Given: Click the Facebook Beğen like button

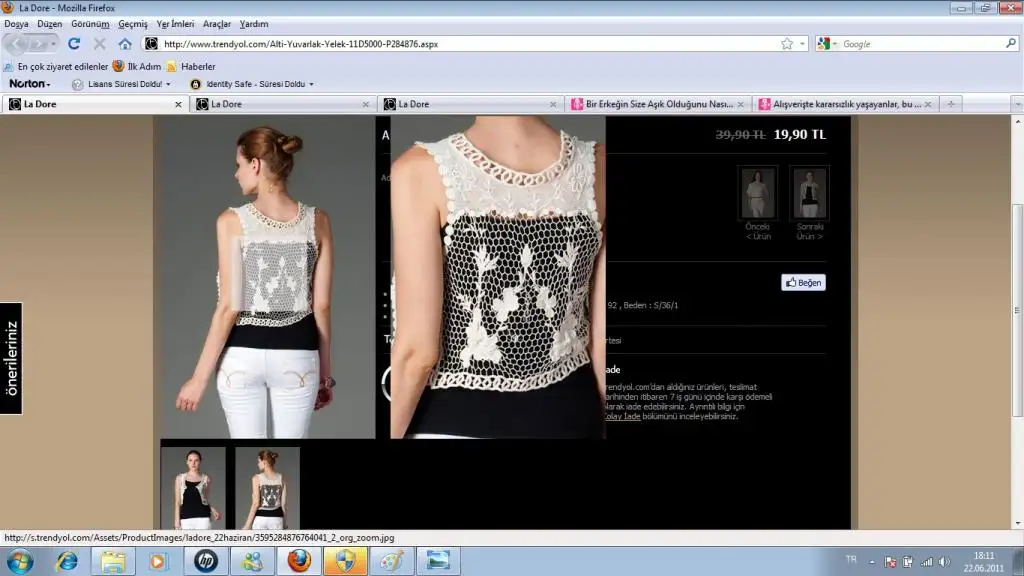Looking at the screenshot, I should point(803,283).
